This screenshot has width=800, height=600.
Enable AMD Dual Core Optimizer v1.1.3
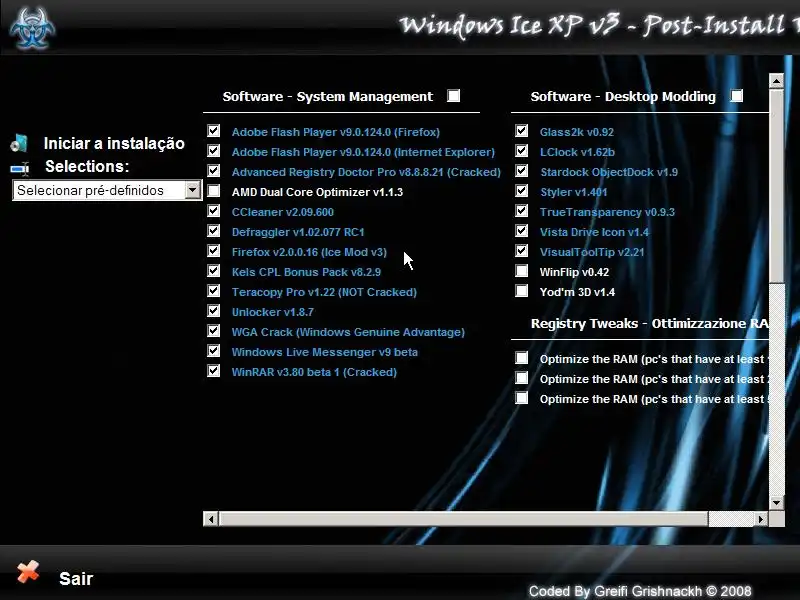[x=214, y=191]
